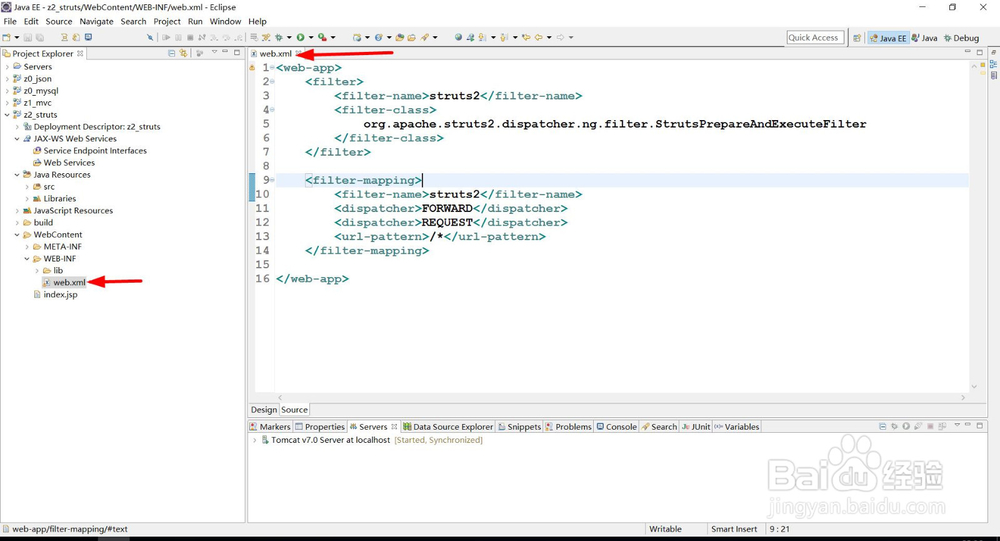Collapse the web-app fold at line 1
Viewport: 1000px width, 541px height.
pos(272,67)
